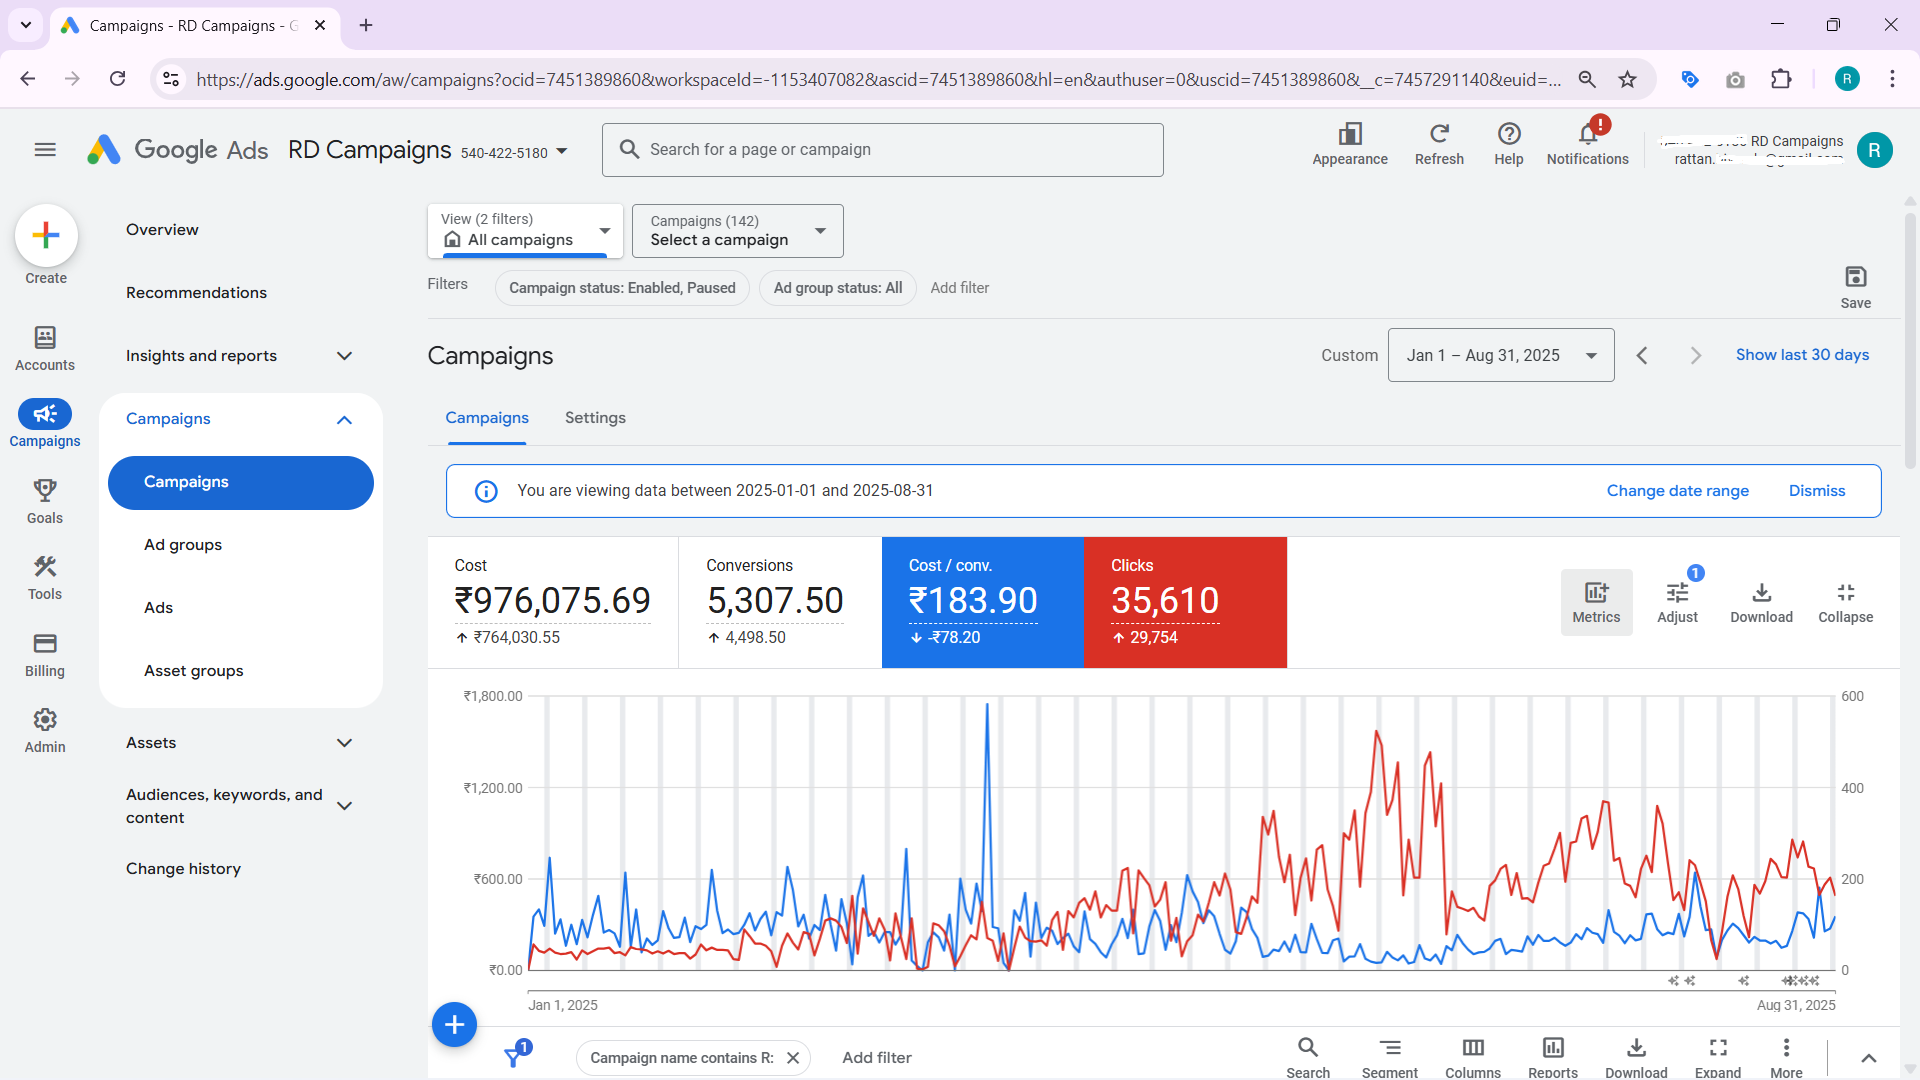
Task: Click the Refresh icon in the header
Action: click(x=1439, y=135)
